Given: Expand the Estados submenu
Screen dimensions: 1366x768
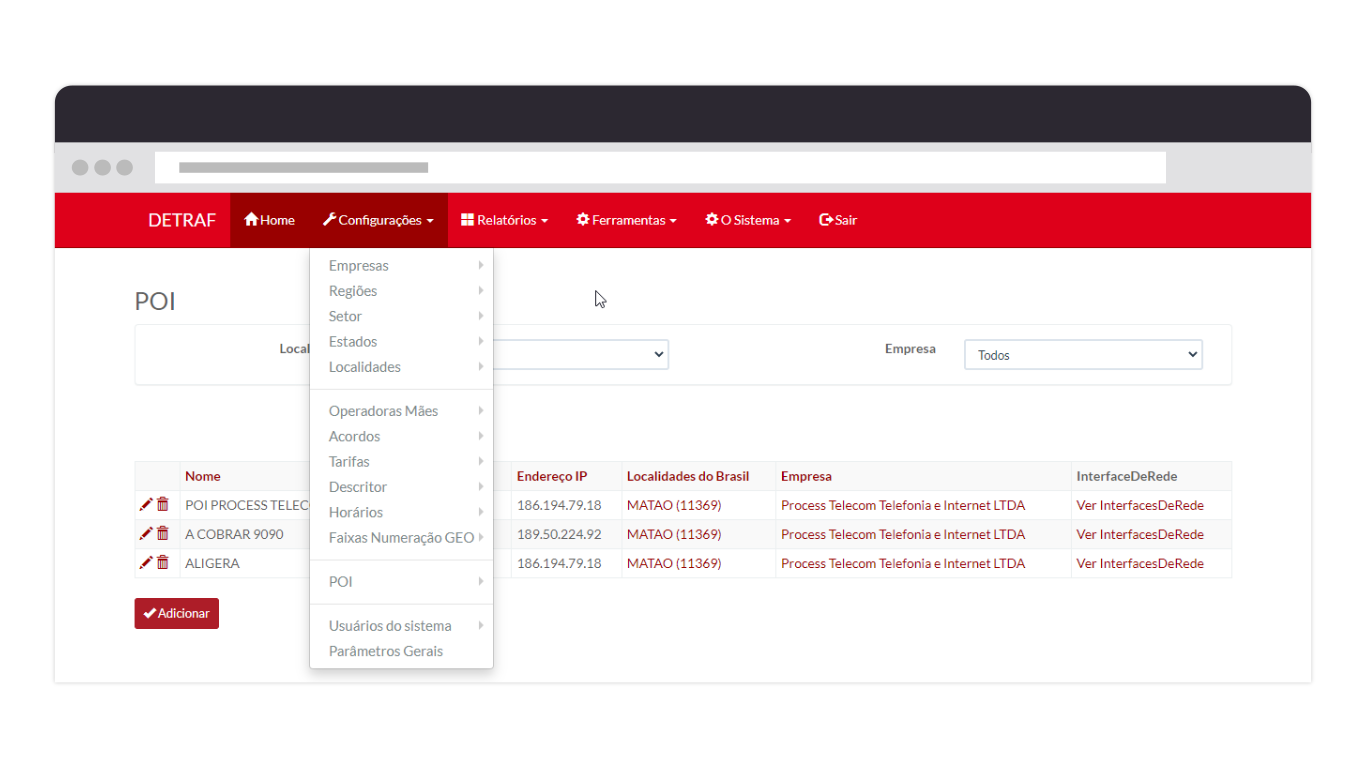Looking at the screenshot, I should tap(401, 342).
